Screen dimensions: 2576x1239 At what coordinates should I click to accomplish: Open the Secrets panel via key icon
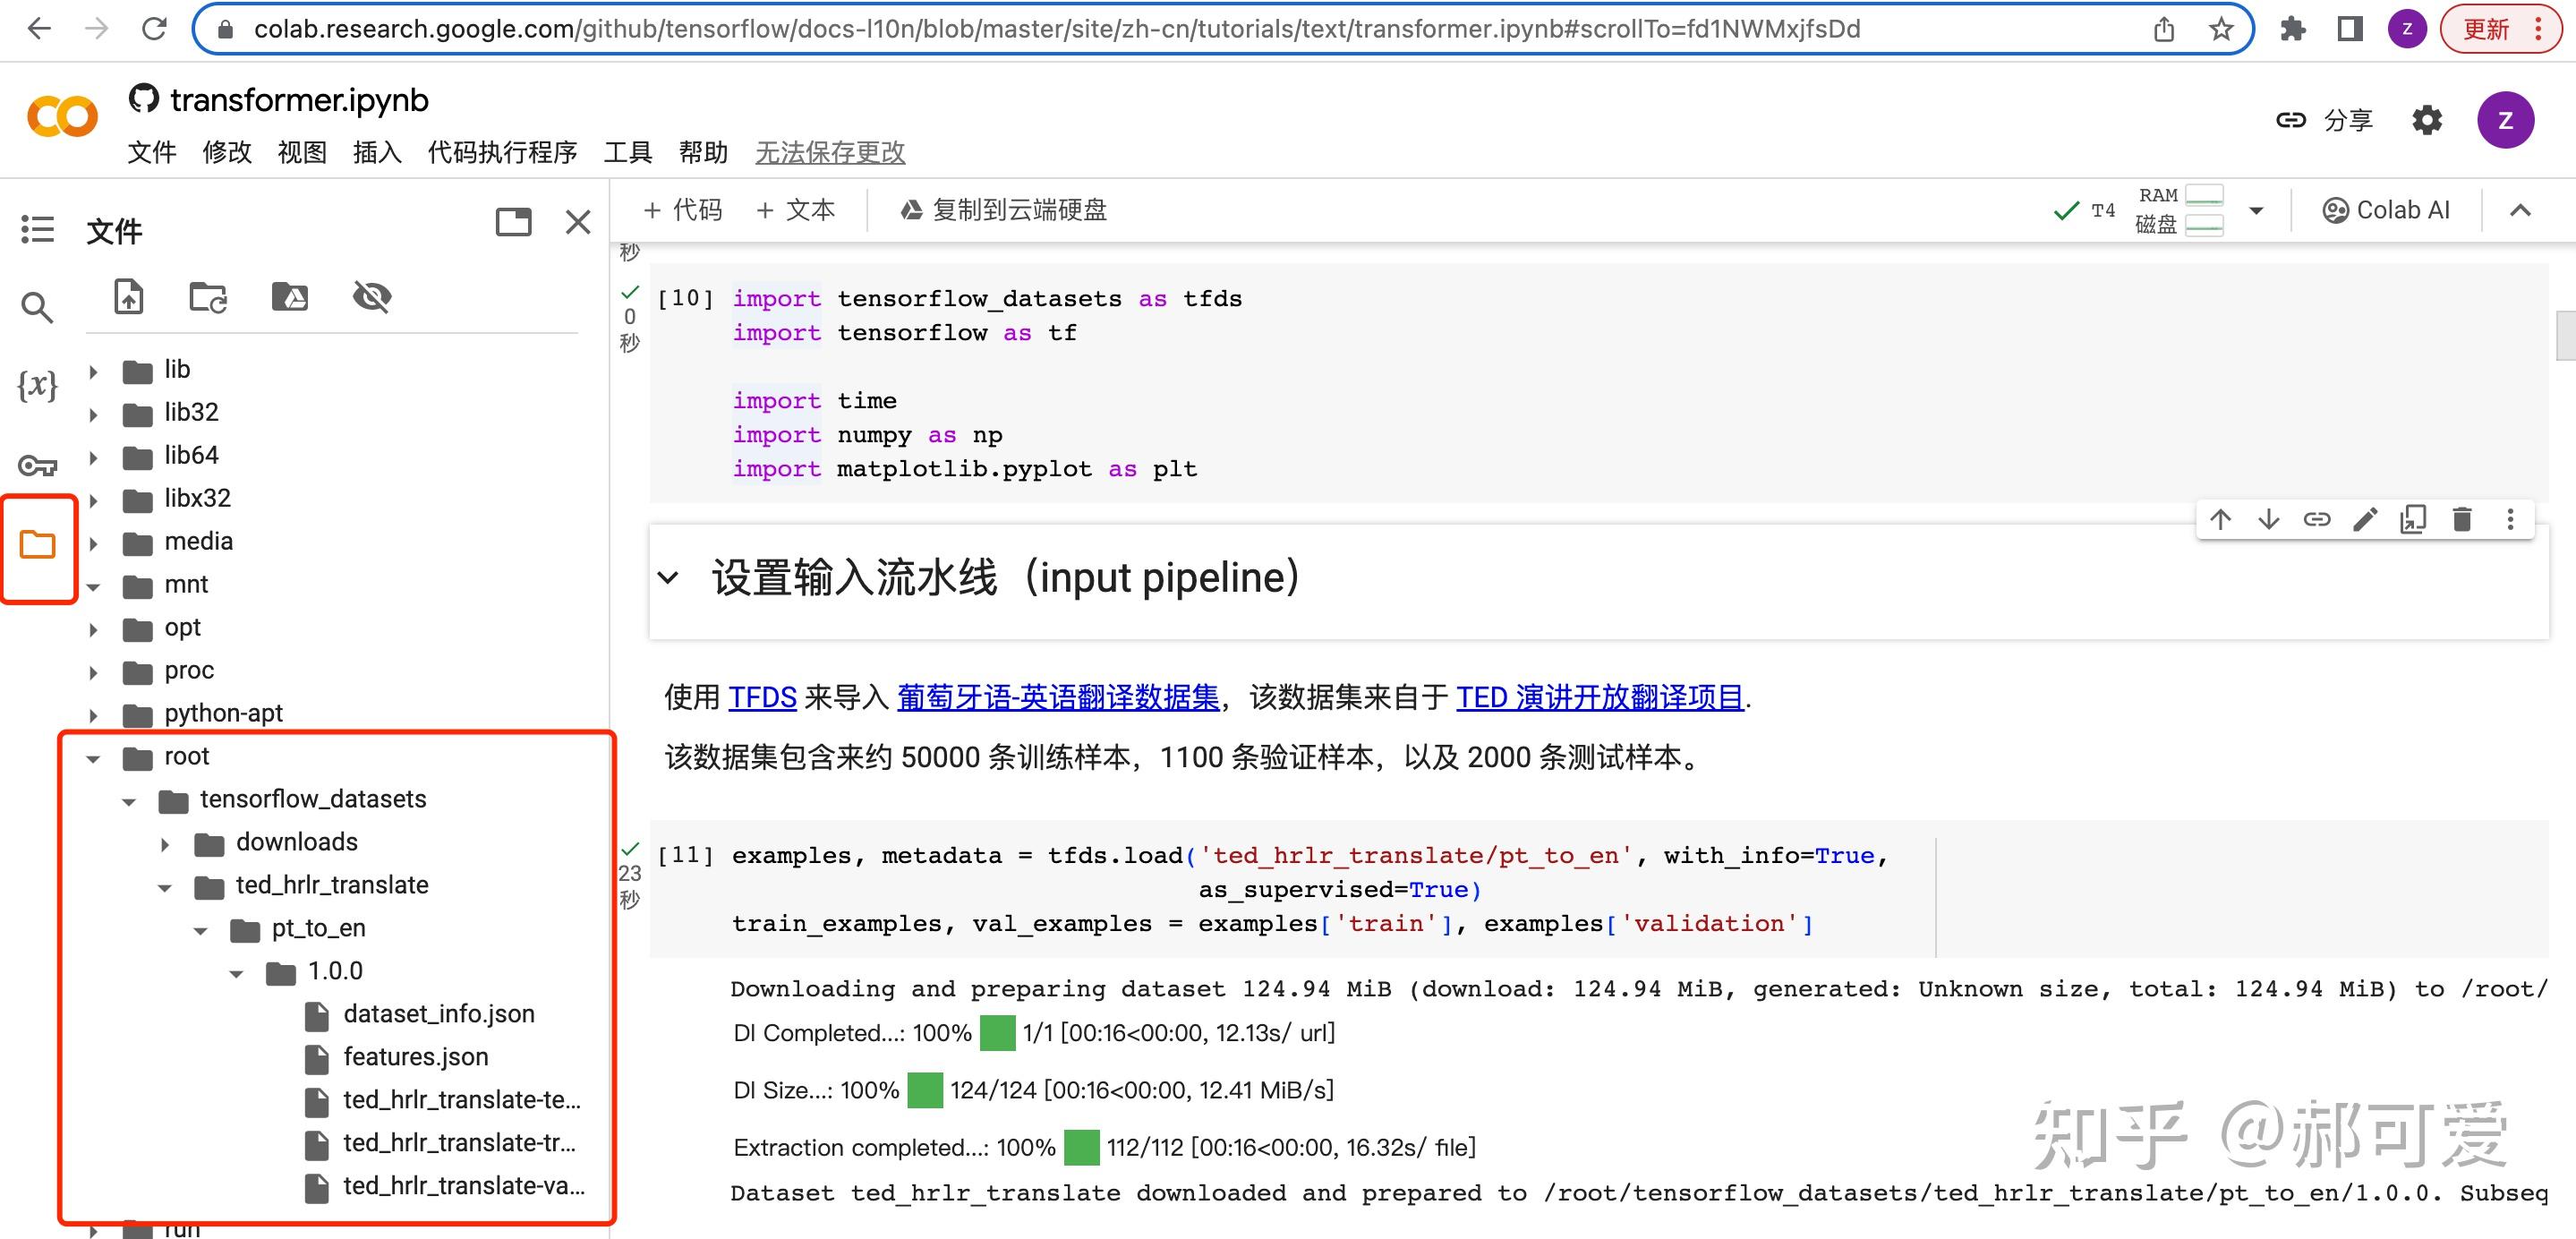37,465
